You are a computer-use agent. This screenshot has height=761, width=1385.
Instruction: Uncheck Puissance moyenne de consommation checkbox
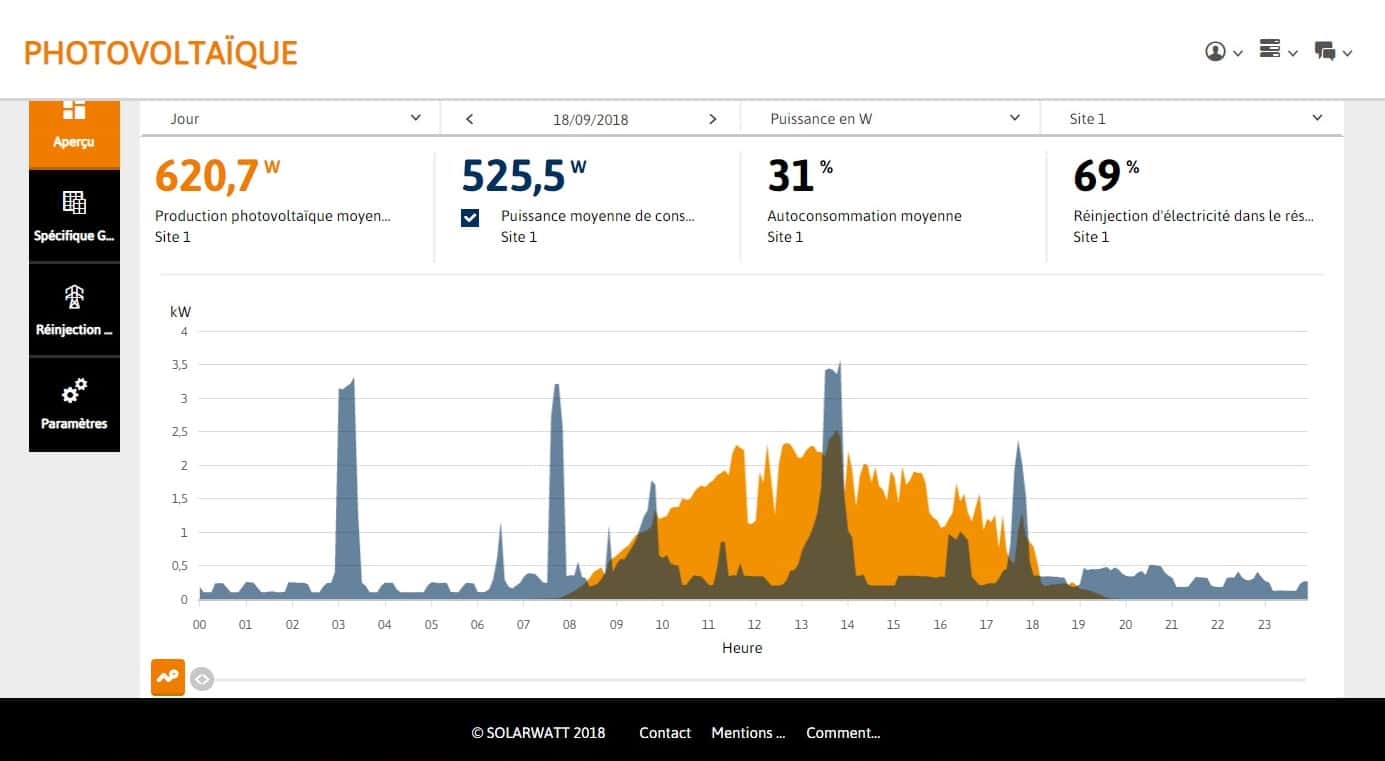click(470, 218)
